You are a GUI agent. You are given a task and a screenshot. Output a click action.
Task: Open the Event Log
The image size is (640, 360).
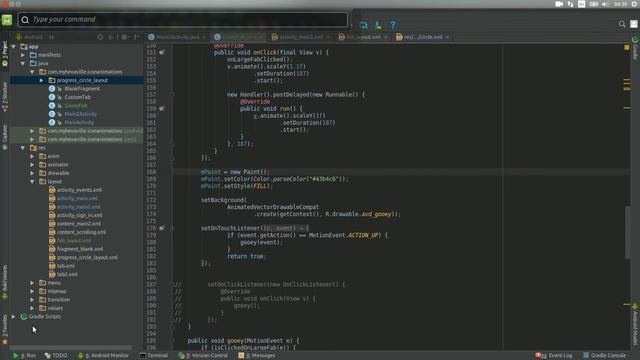click(x=554, y=356)
